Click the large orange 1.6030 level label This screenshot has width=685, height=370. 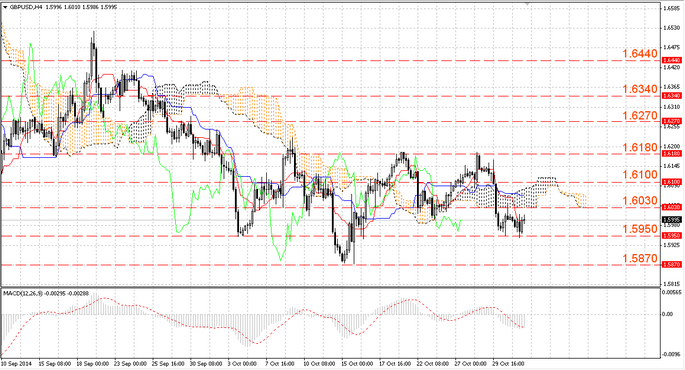(x=640, y=201)
